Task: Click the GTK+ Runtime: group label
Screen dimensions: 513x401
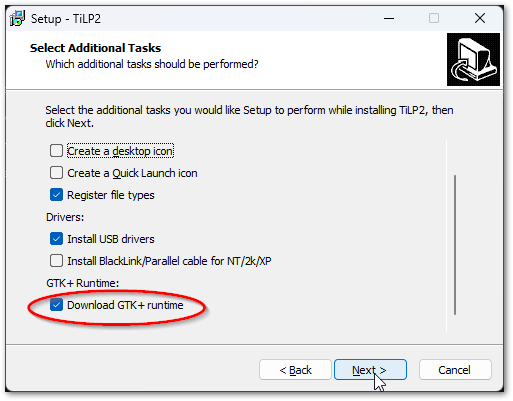Action: click(x=82, y=283)
